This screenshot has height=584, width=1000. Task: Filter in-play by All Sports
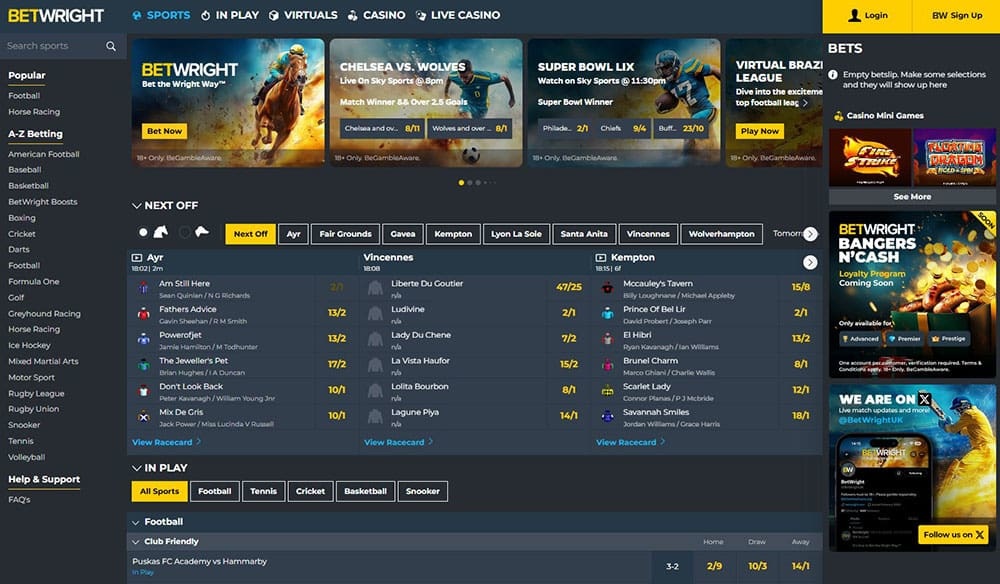click(x=159, y=492)
